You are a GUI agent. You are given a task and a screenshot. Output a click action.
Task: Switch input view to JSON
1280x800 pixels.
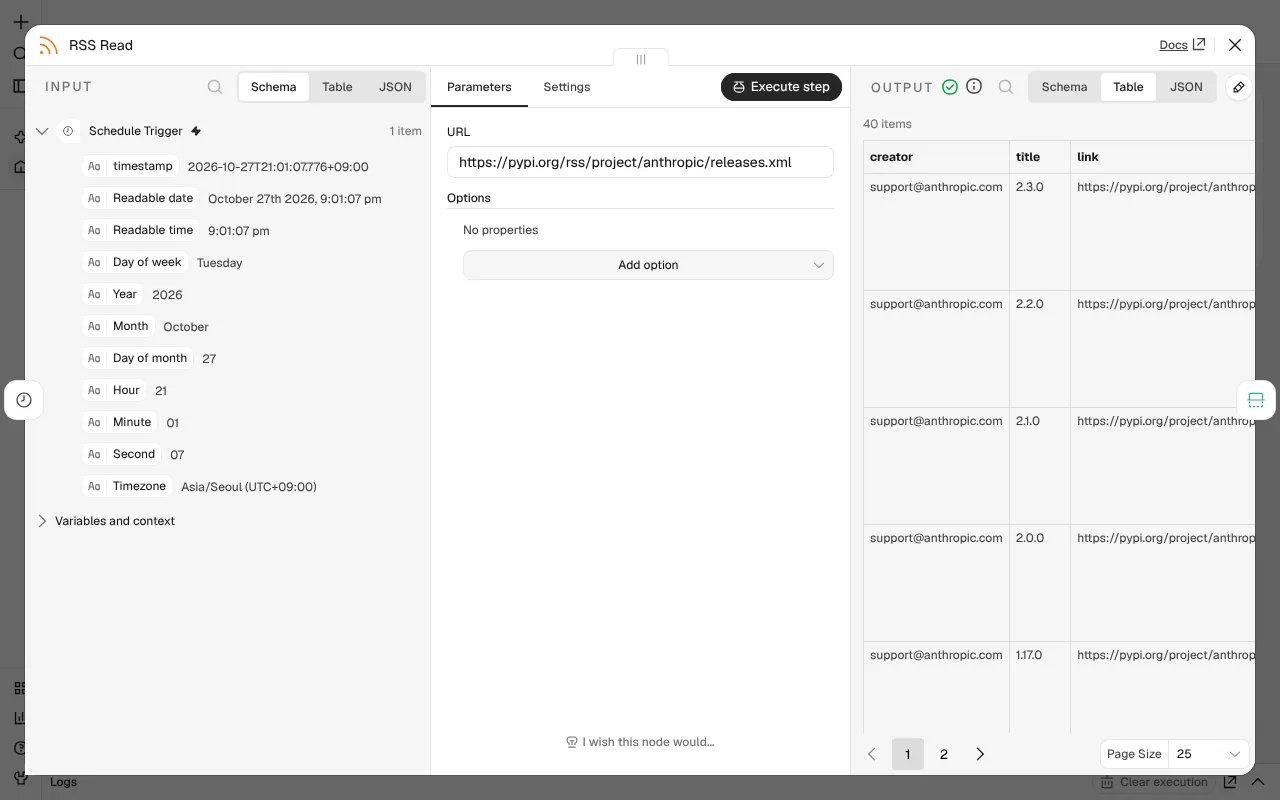(395, 87)
